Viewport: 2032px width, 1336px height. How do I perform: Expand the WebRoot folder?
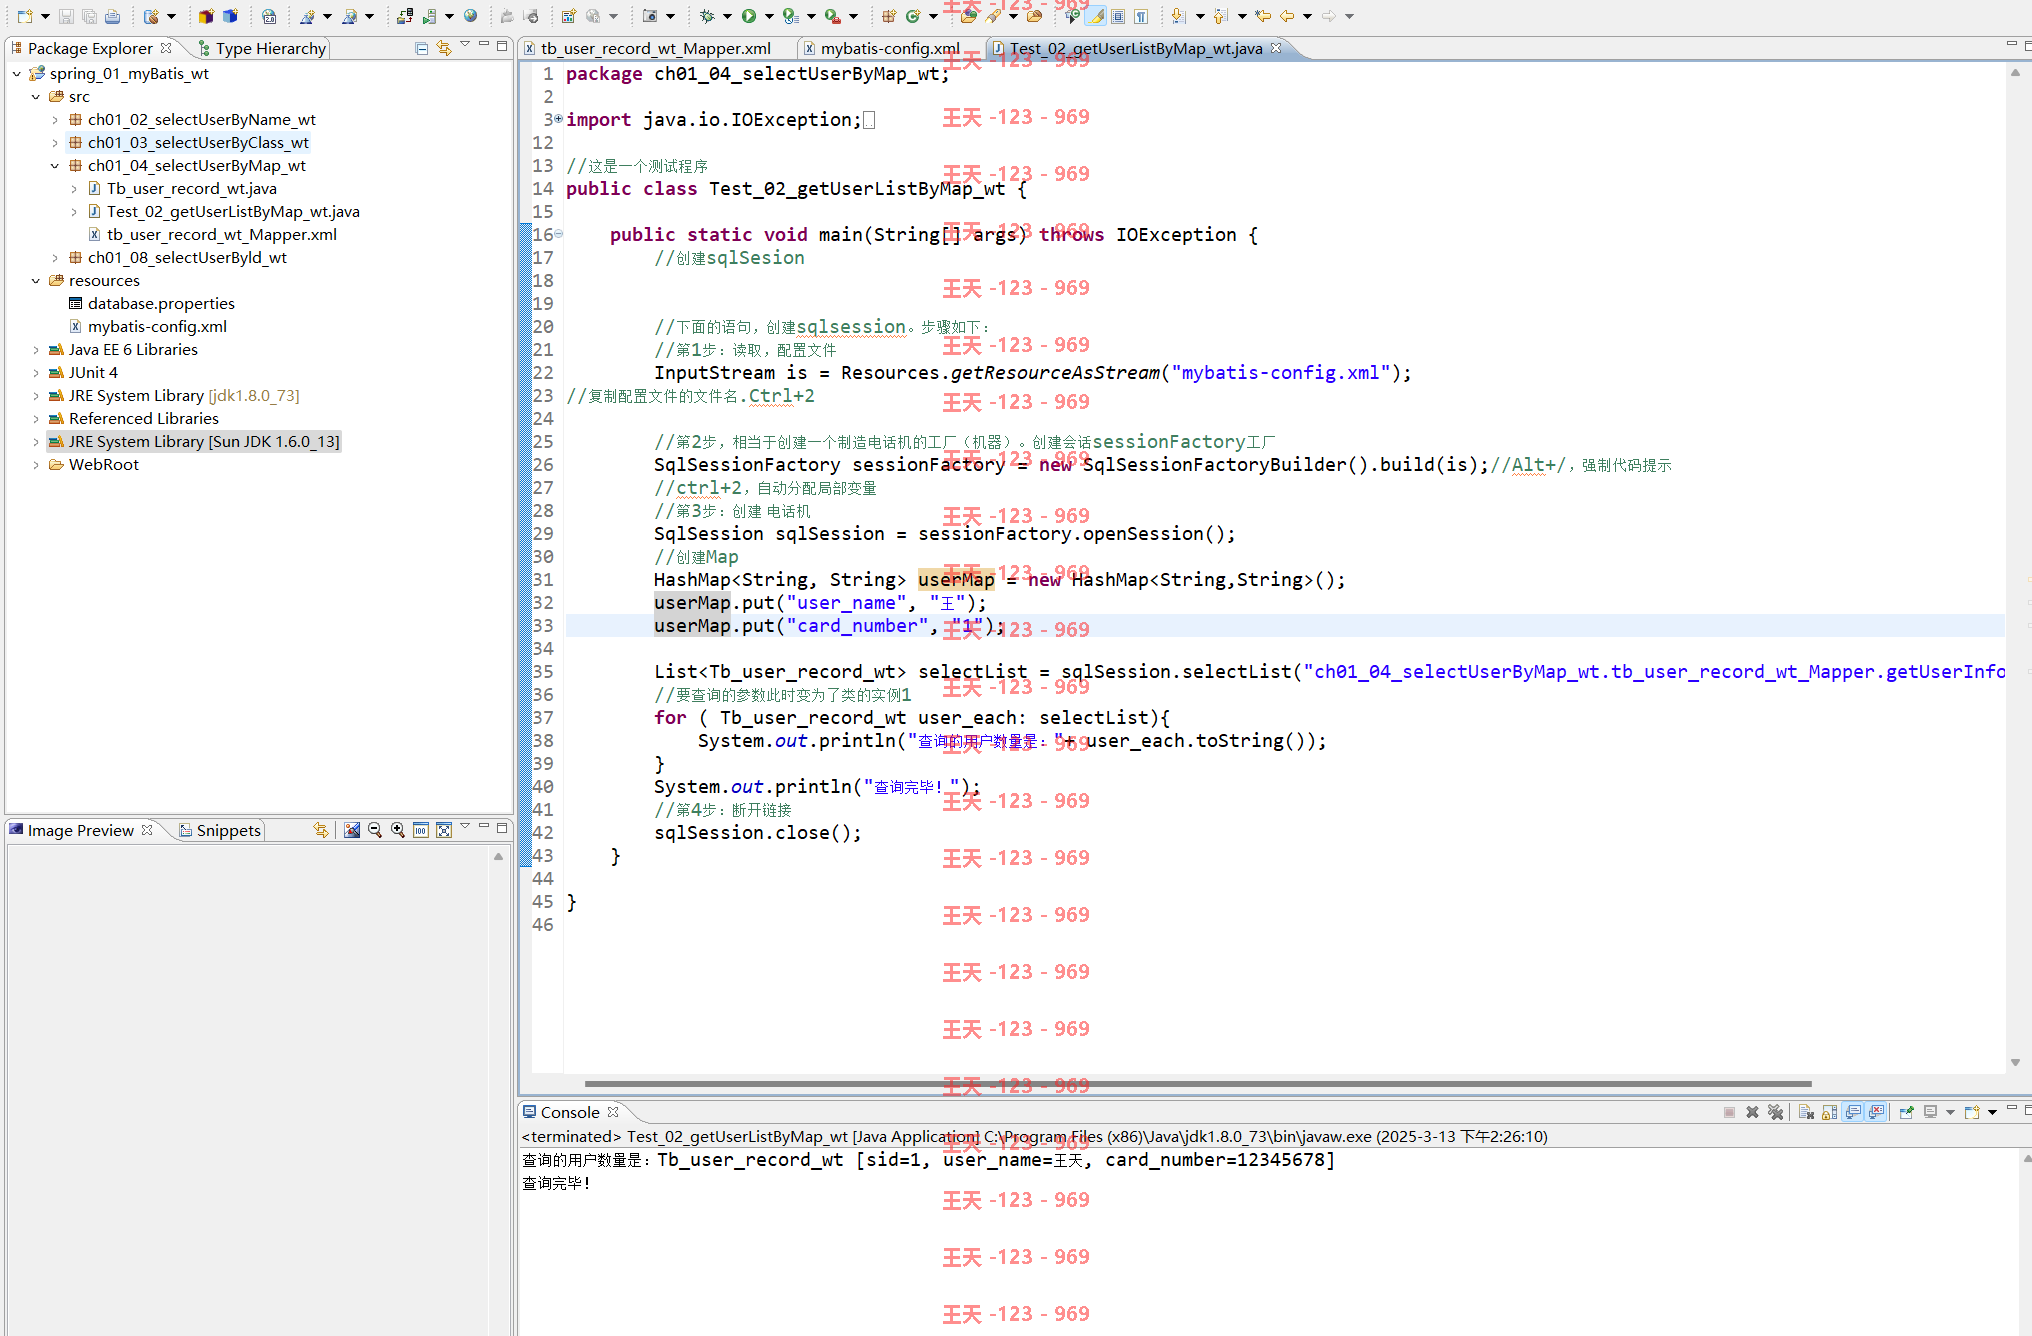[36, 465]
